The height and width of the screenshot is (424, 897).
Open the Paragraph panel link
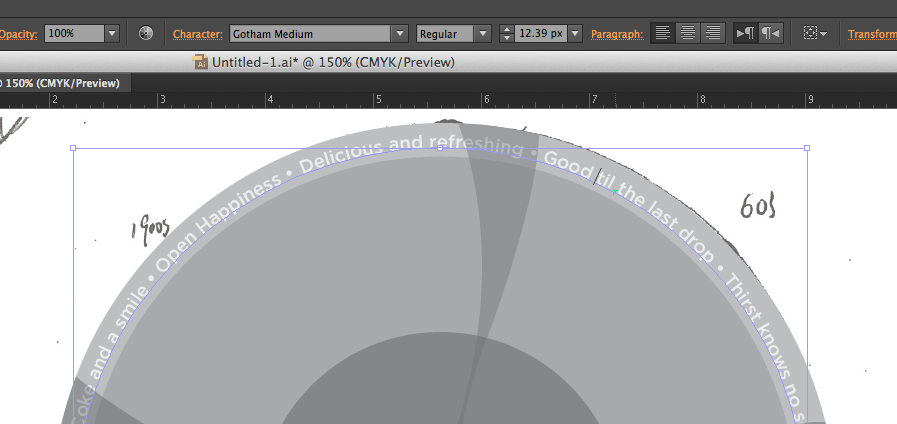click(x=617, y=34)
